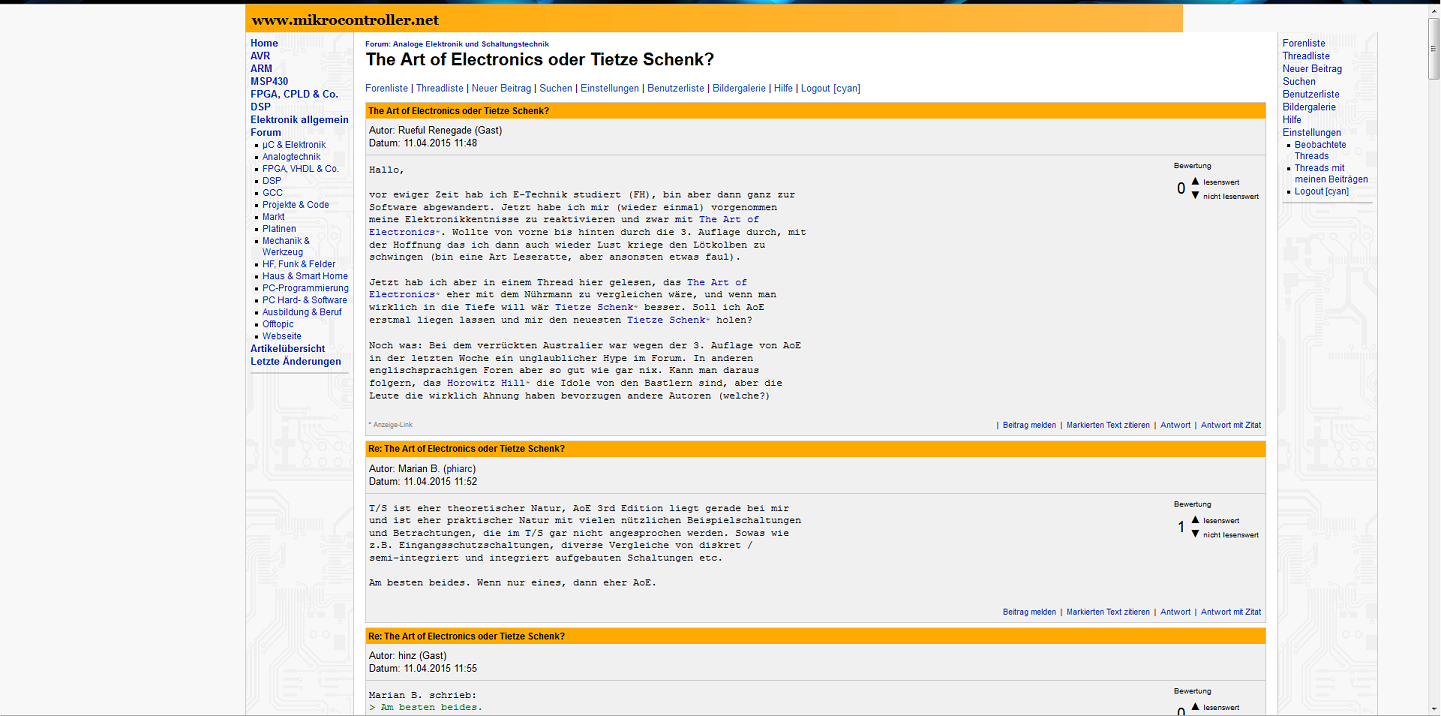Click Threadliste in thread navigation bar
1441x716 pixels.
[439, 88]
